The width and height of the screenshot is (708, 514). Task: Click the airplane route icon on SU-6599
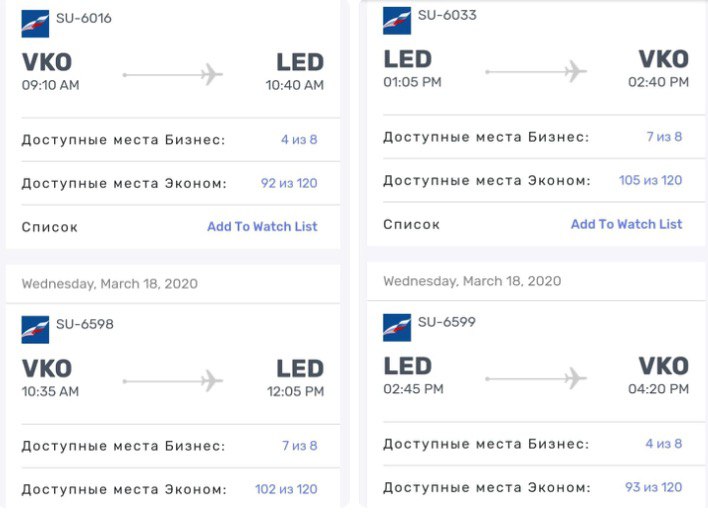click(x=536, y=378)
